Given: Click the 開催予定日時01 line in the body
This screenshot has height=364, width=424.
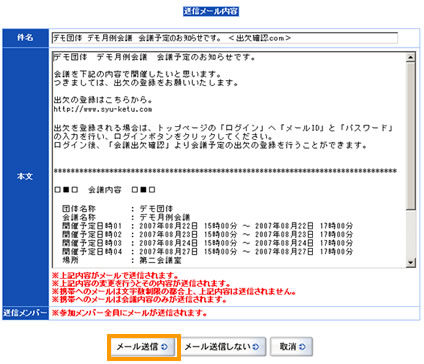Looking at the screenshot, I should 207,226.
